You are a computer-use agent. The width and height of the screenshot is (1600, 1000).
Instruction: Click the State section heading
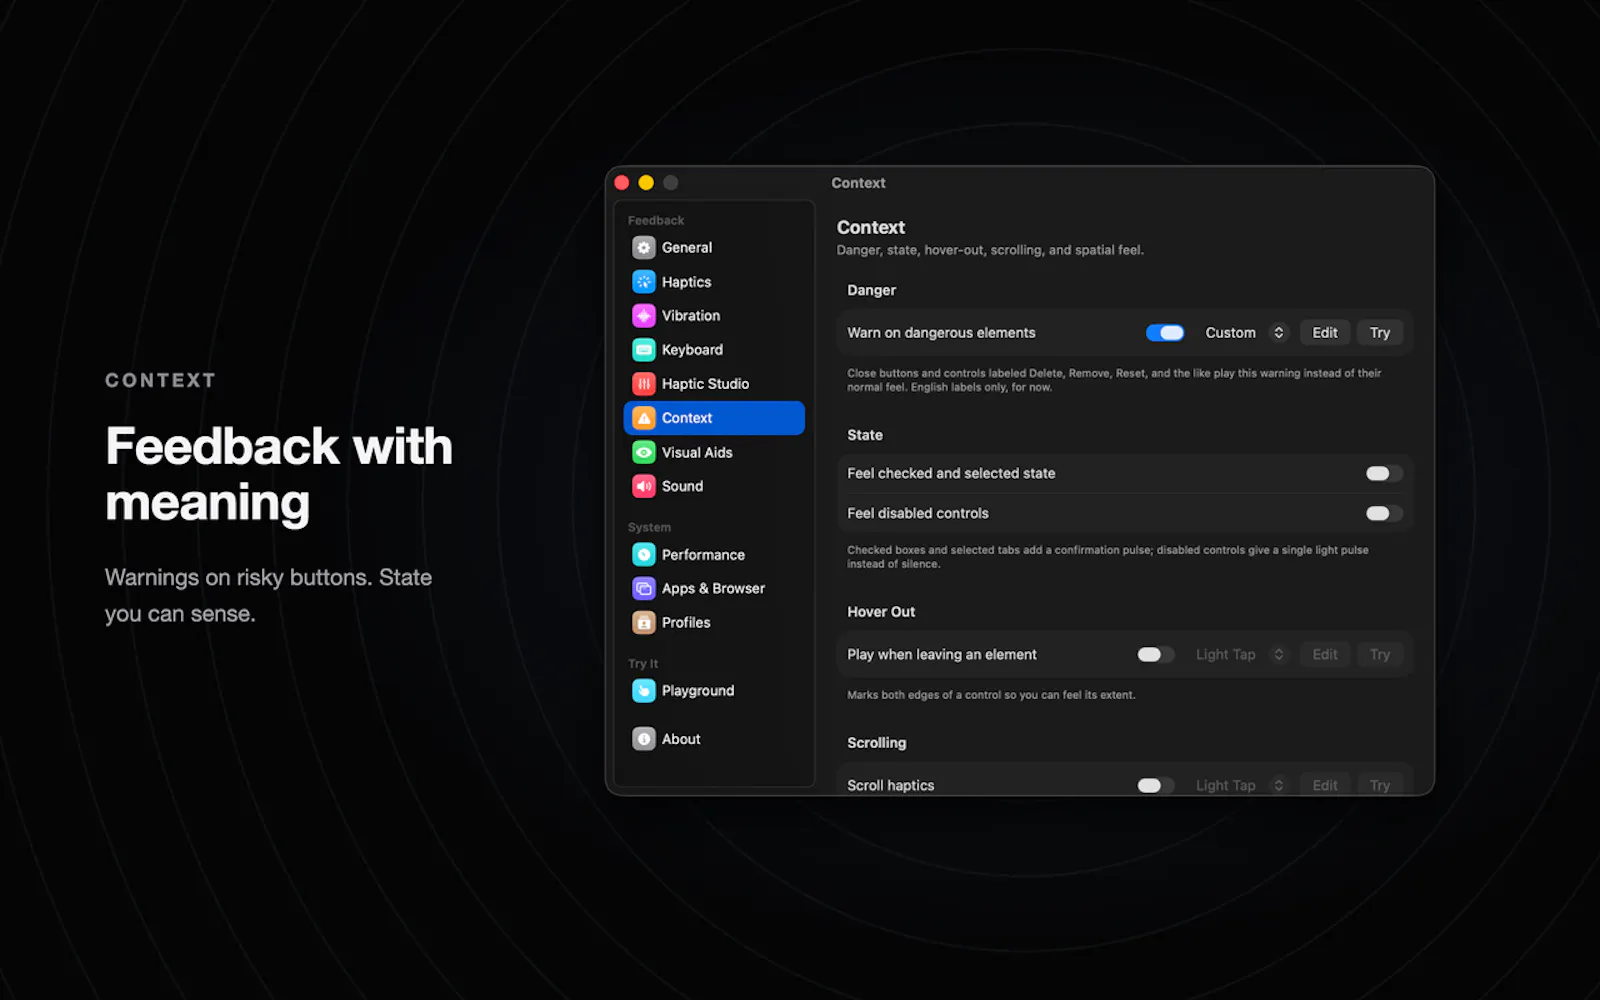click(x=865, y=435)
